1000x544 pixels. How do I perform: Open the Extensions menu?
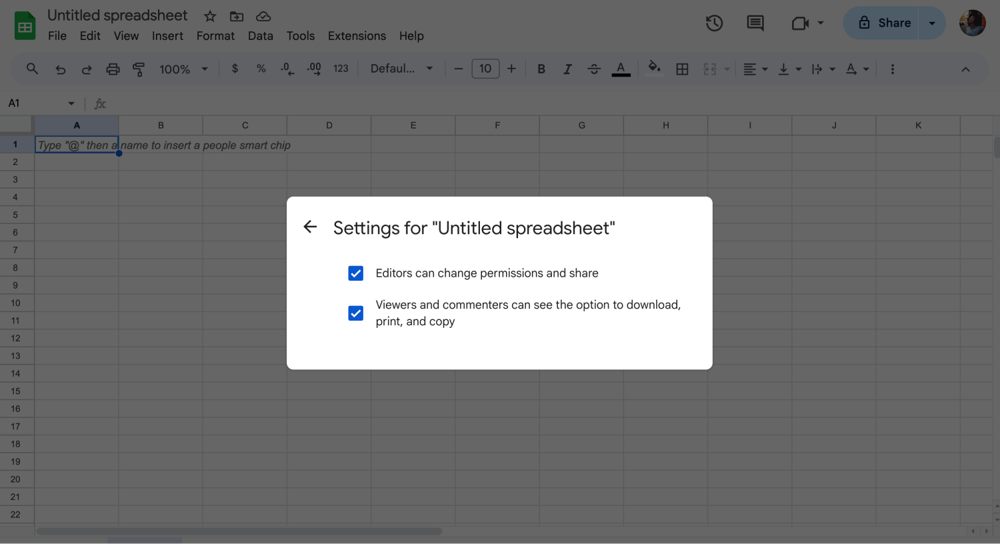(356, 36)
